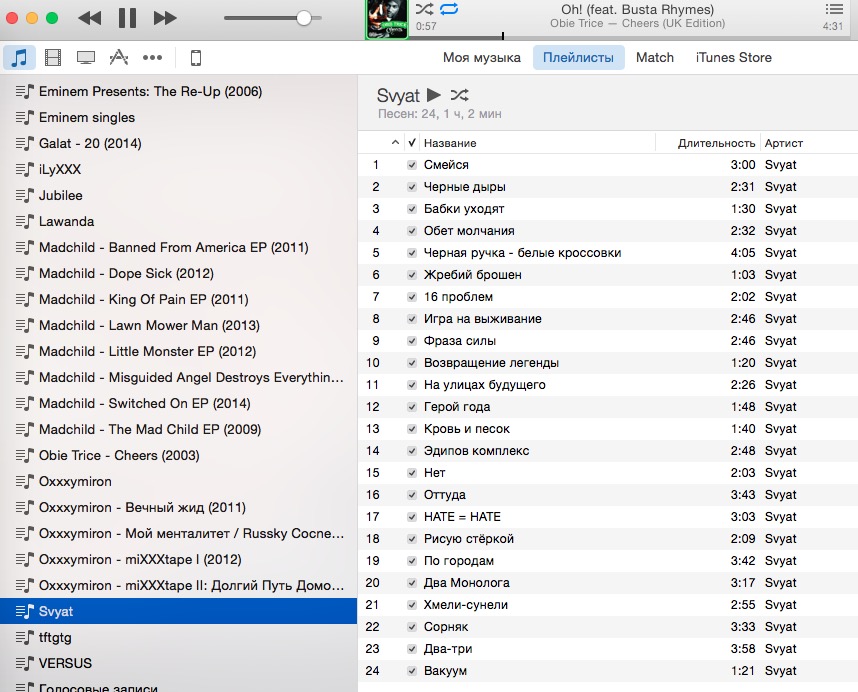The height and width of the screenshot is (692, 858).
Task: Open Oxxxymiron - miXXXtape I (2012) playlist
Action: [178, 559]
